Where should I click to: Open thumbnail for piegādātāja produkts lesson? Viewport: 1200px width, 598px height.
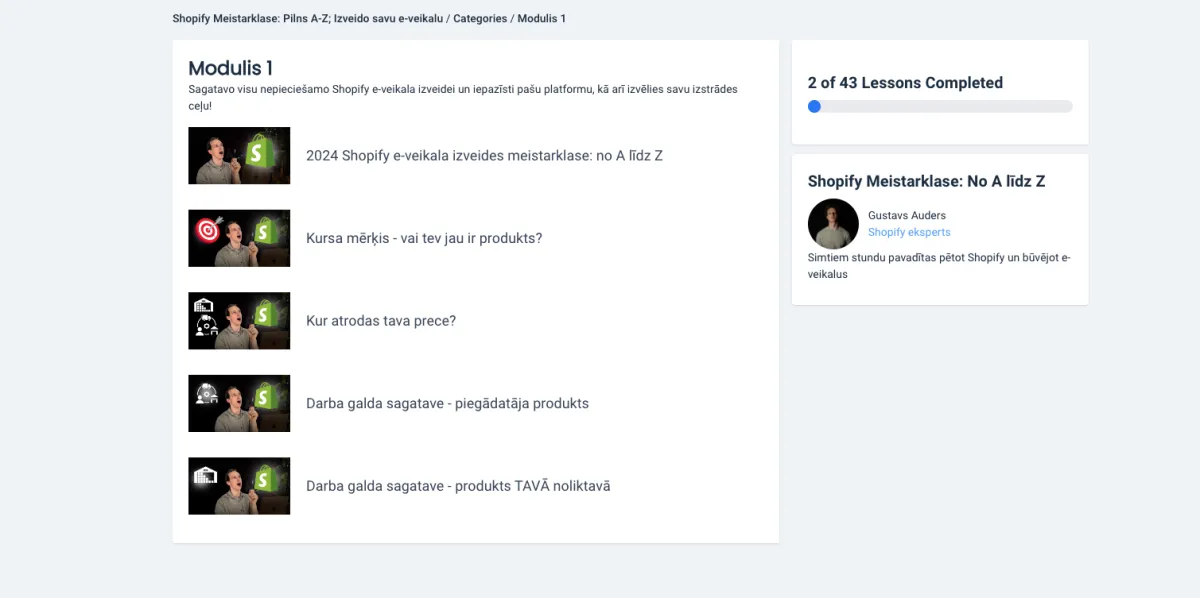[239, 403]
